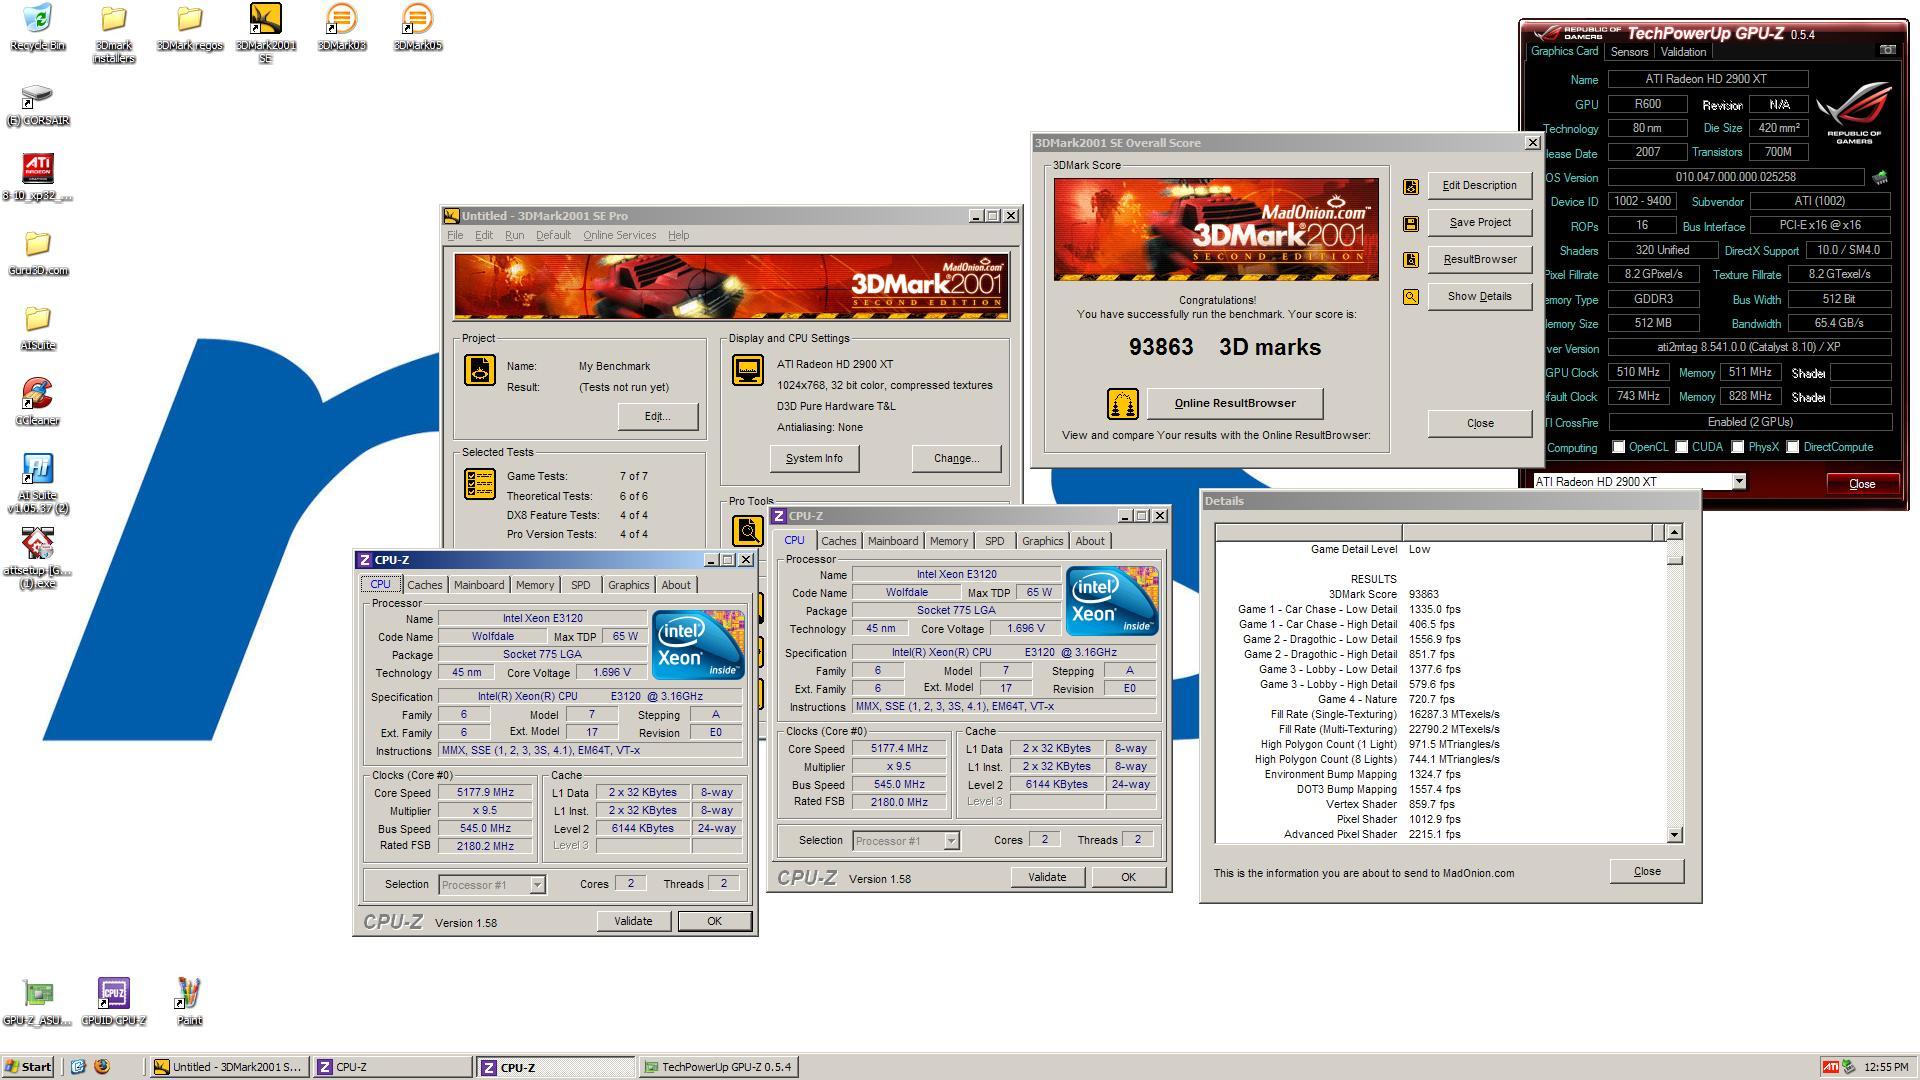Launch CPUID CPU-Z desktop shortcut
This screenshot has width=1920, height=1080.
coord(114,1003)
